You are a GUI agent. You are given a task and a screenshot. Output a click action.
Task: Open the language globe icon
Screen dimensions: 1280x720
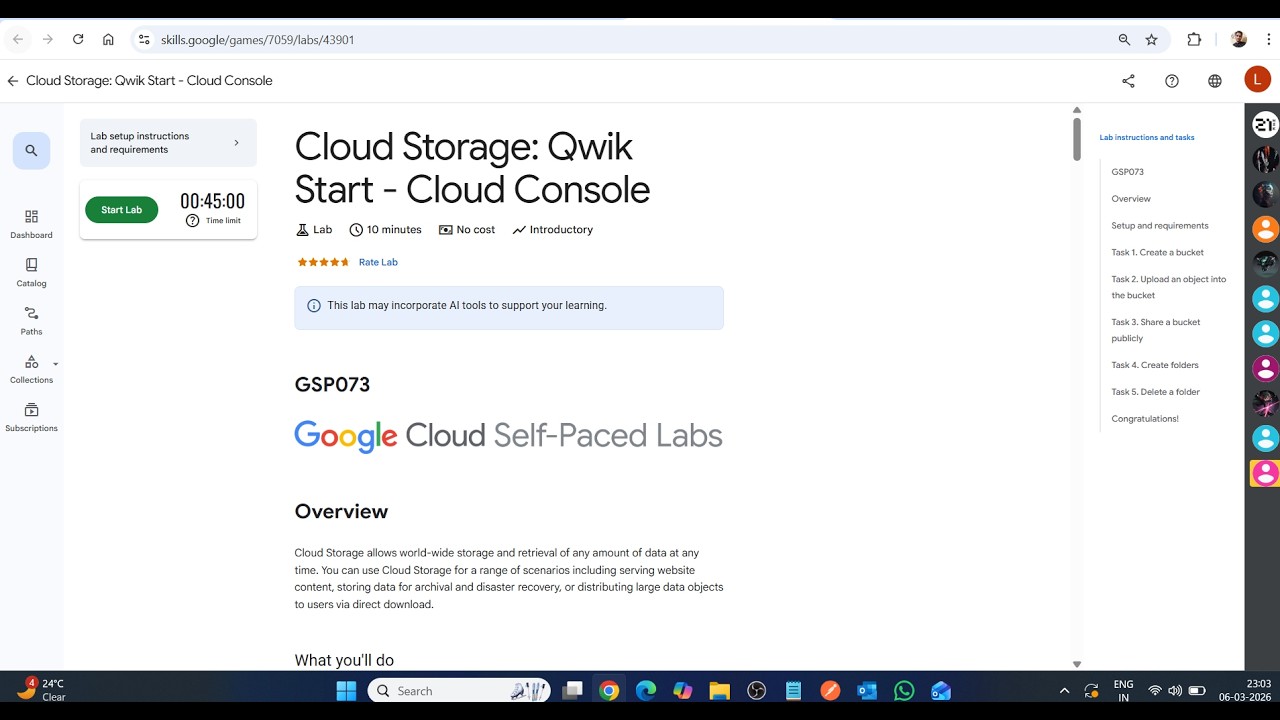[1215, 81]
